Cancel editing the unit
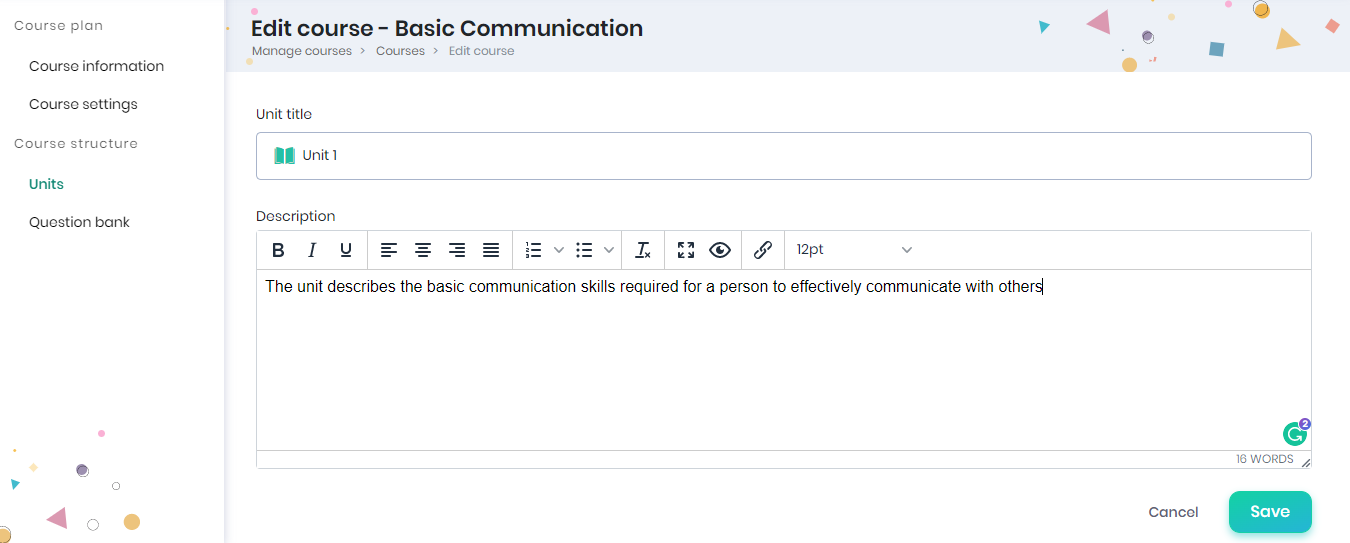Screen dimensions: 1350x543 [1173, 512]
